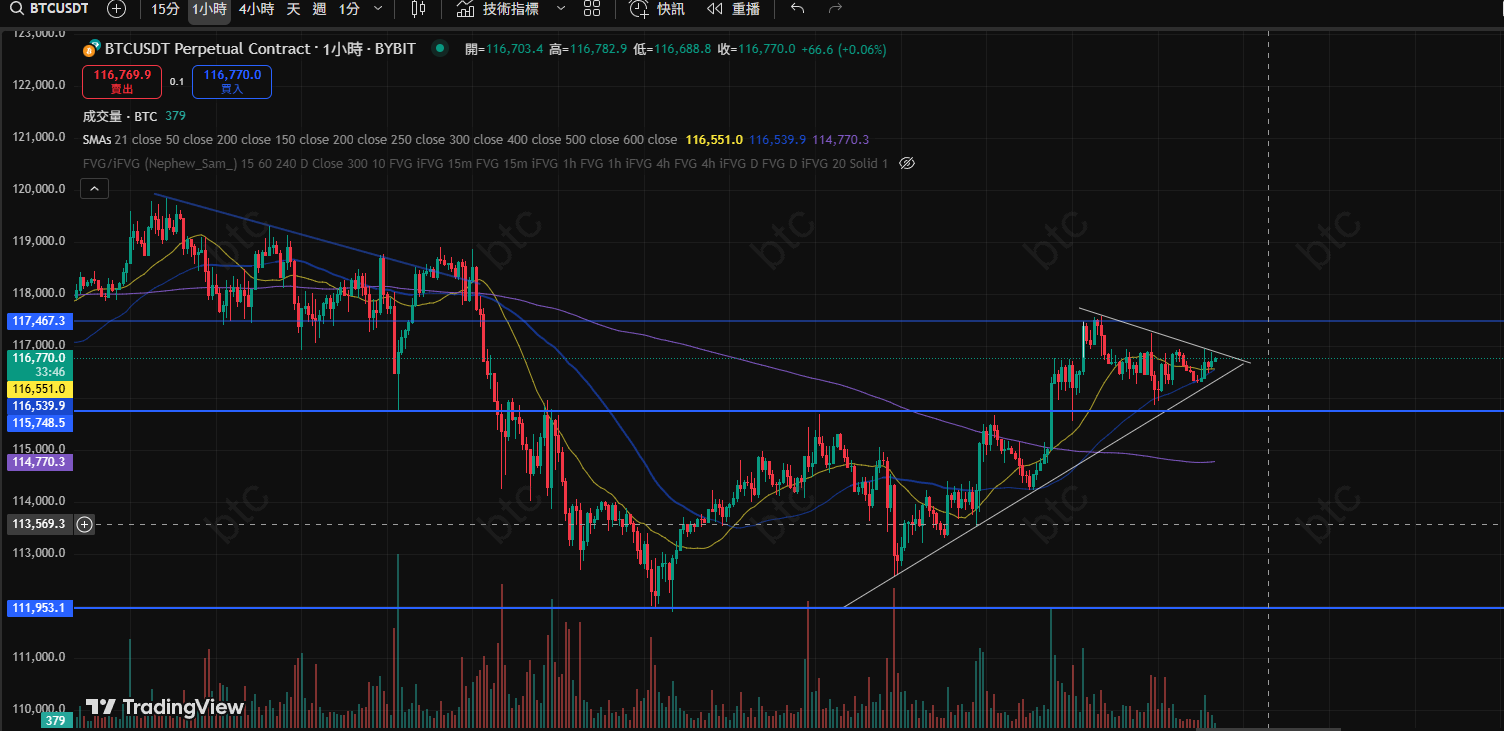Click the 賣出 sell price button
This screenshot has width=1504, height=731.
coord(122,82)
